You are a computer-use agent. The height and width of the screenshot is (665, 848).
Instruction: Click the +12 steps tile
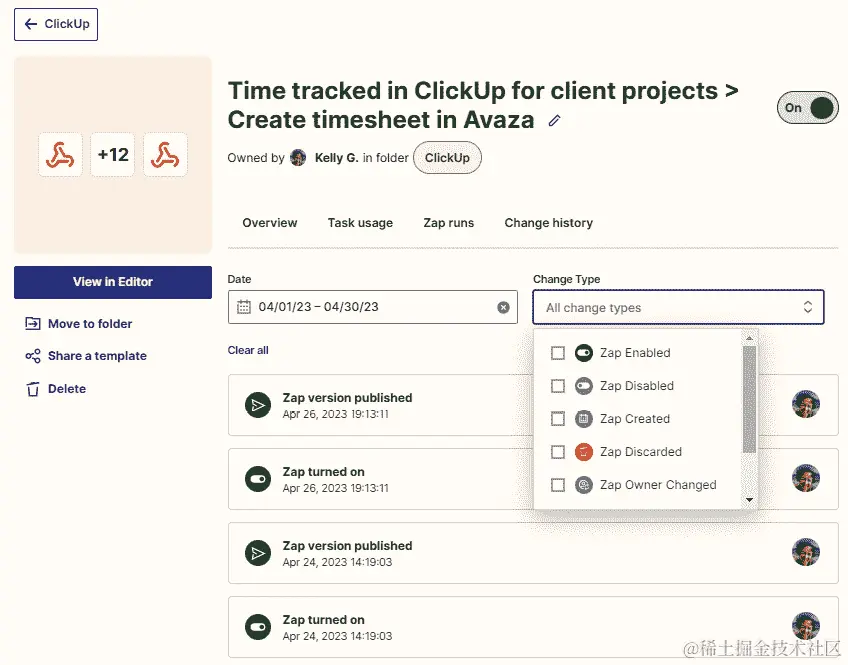coord(112,155)
